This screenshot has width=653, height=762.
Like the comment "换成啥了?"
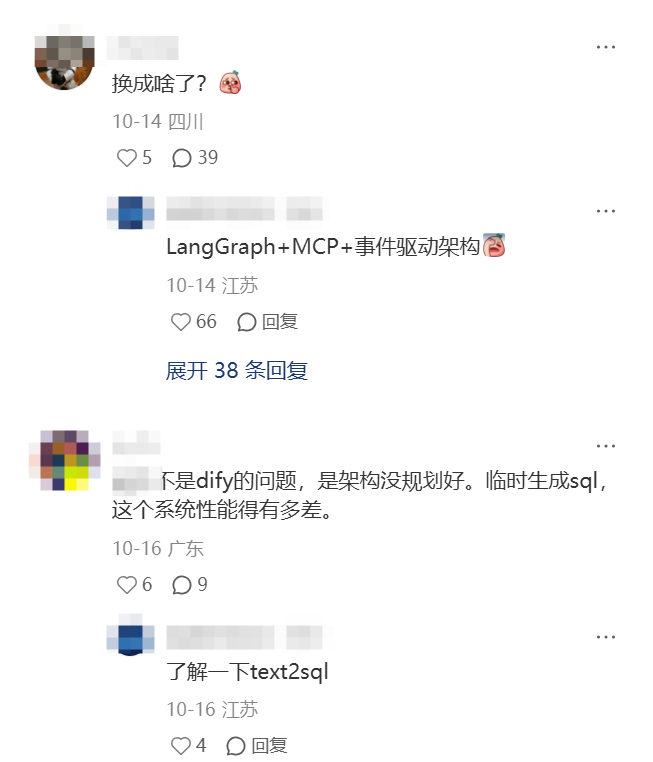[127, 158]
